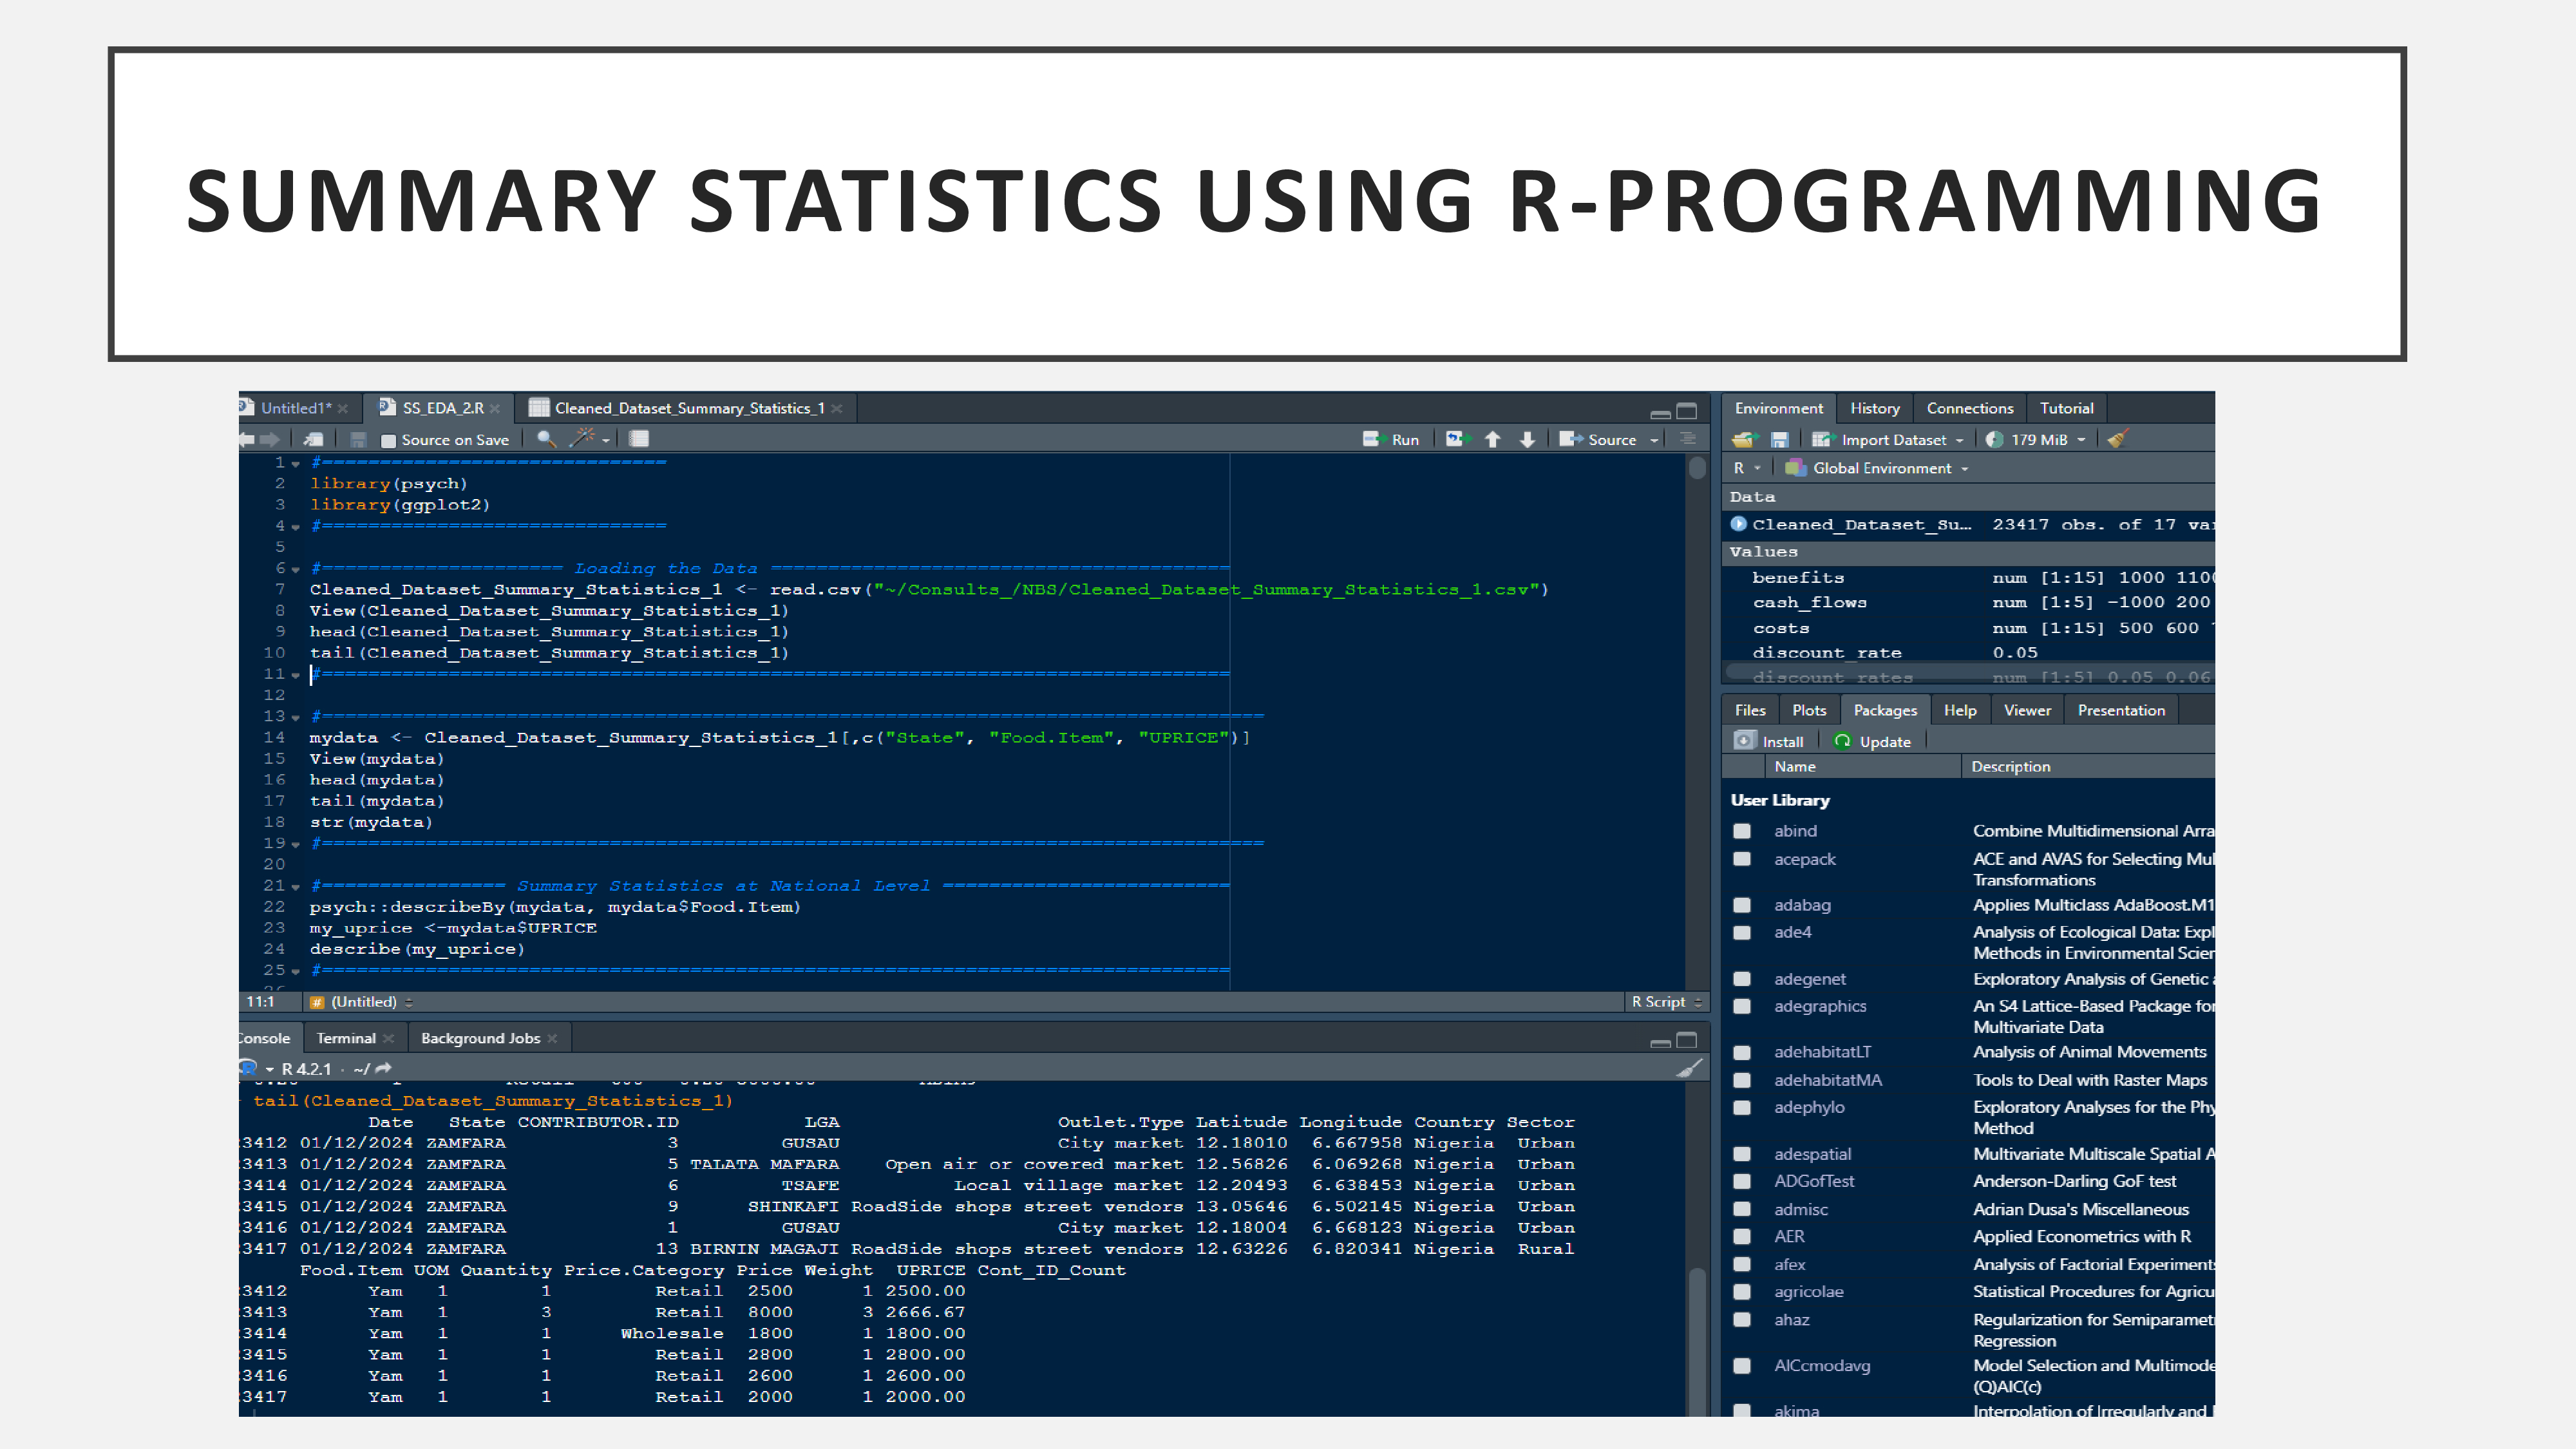Screen dimensions: 2576x1449
Task: Click the clear console broom icon
Action: click(1688, 1069)
